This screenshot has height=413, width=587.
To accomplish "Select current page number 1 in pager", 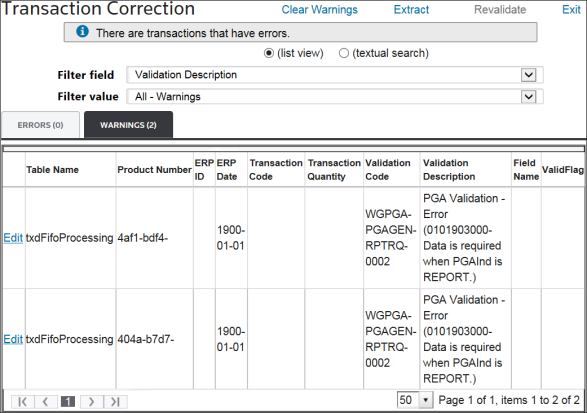I will 68,402.
